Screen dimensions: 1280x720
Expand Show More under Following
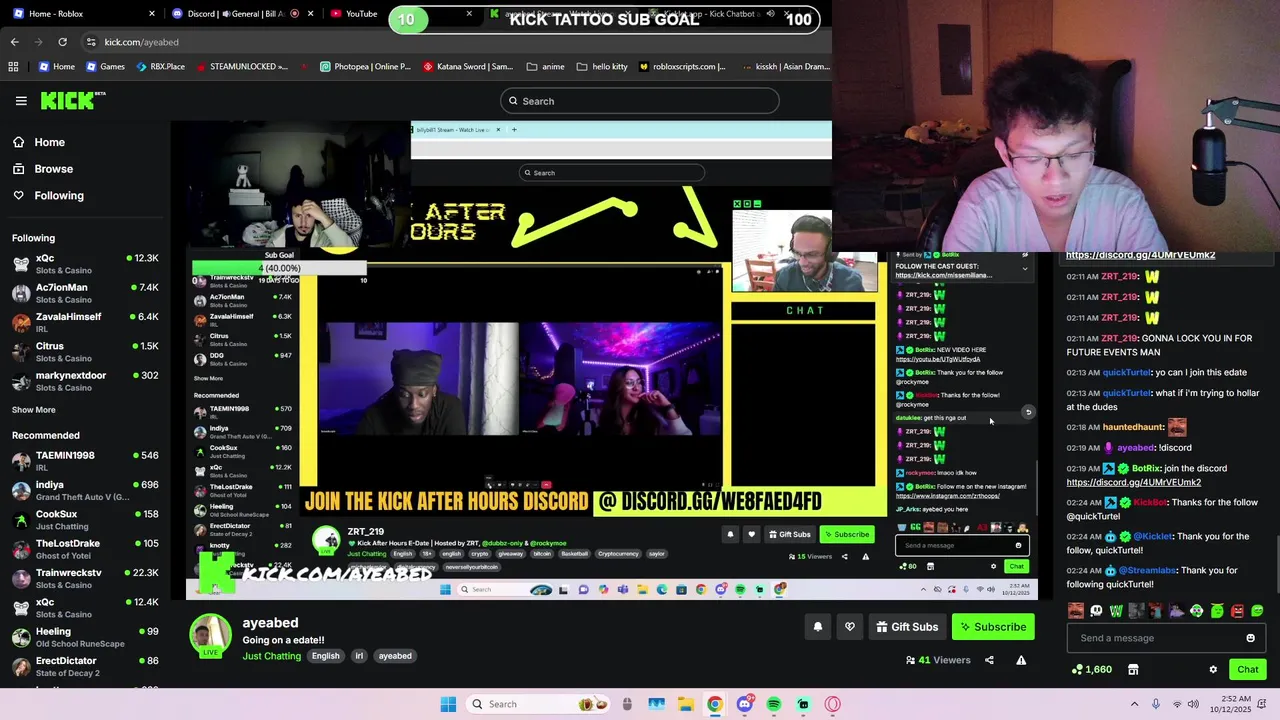[x=33, y=410]
